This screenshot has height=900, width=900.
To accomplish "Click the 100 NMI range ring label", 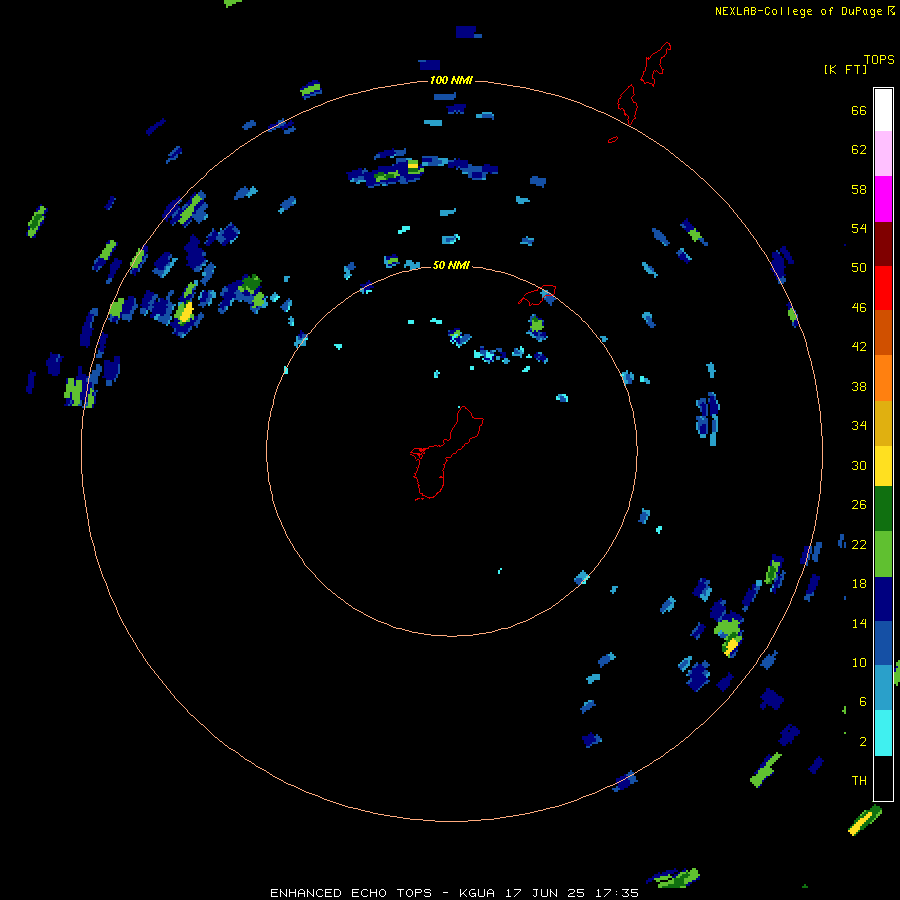I will click(451, 80).
